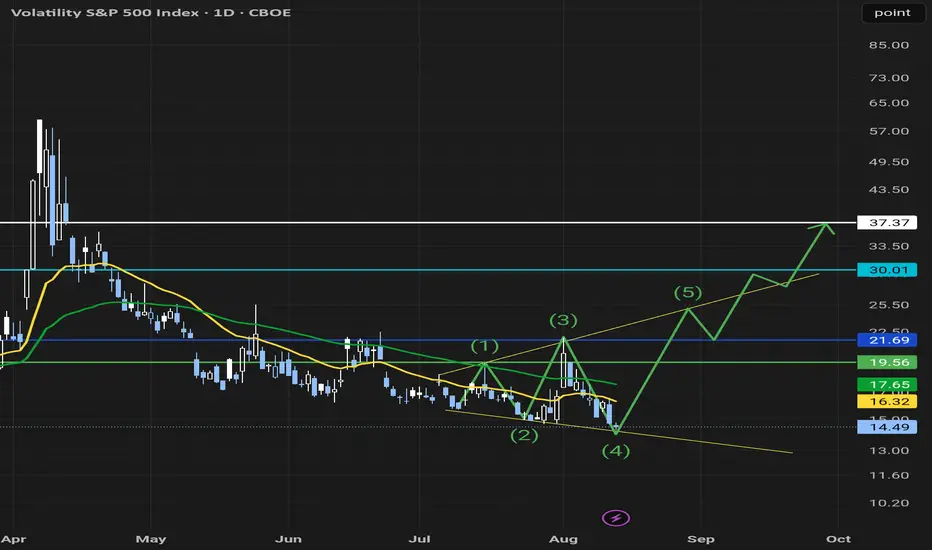Select the 85.00 value on price scale
The width and height of the screenshot is (932, 550).
click(x=889, y=45)
